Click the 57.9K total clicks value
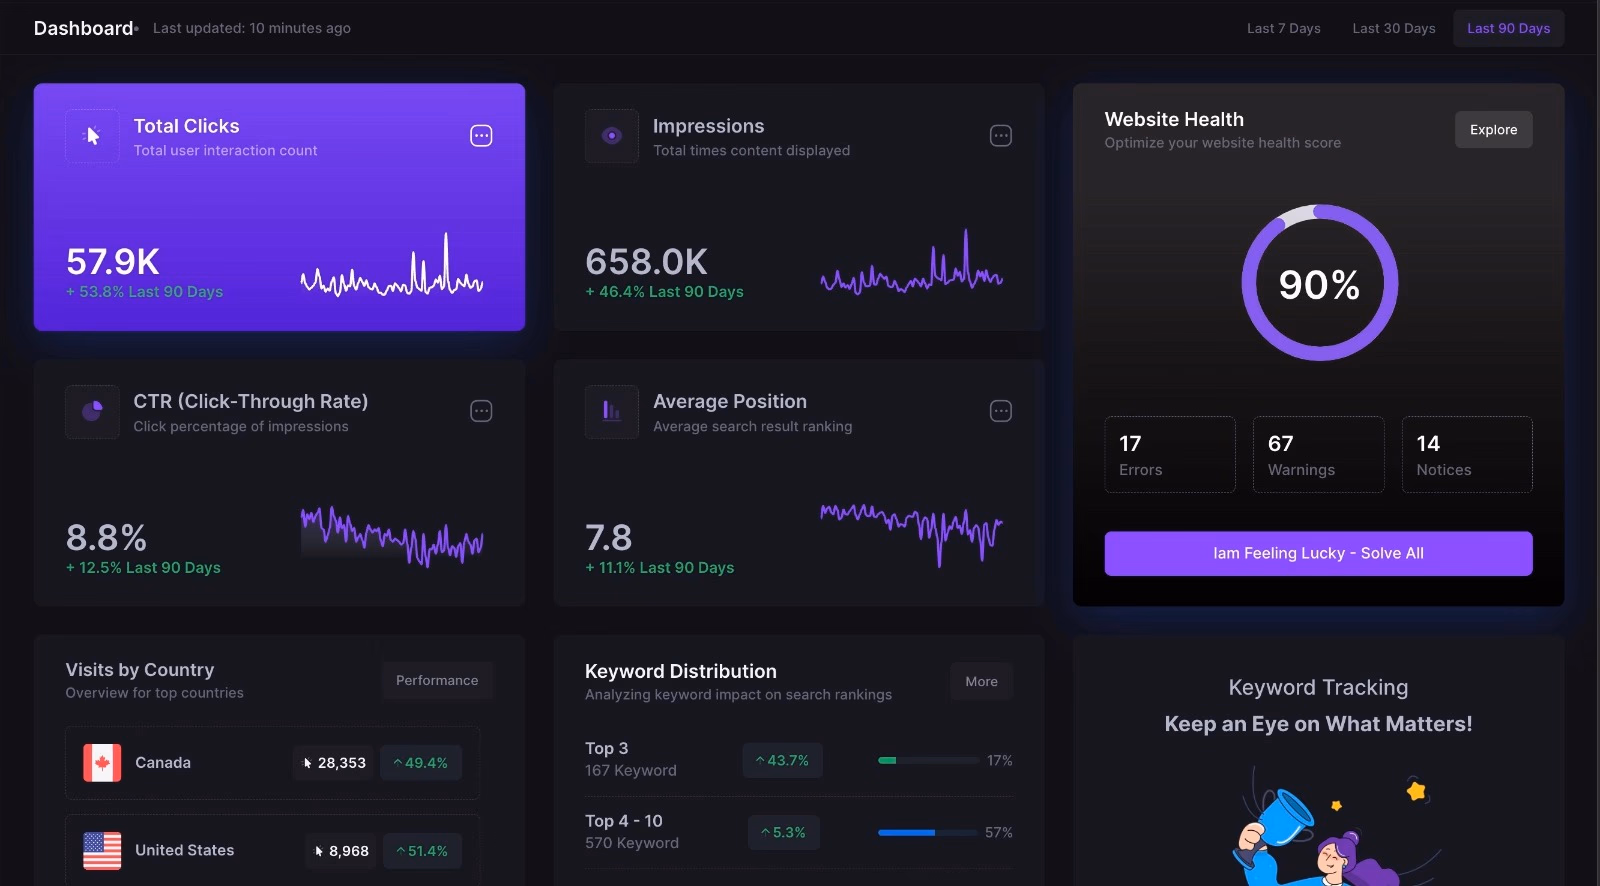Viewport: 1600px width, 886px height. pos(113,262)
